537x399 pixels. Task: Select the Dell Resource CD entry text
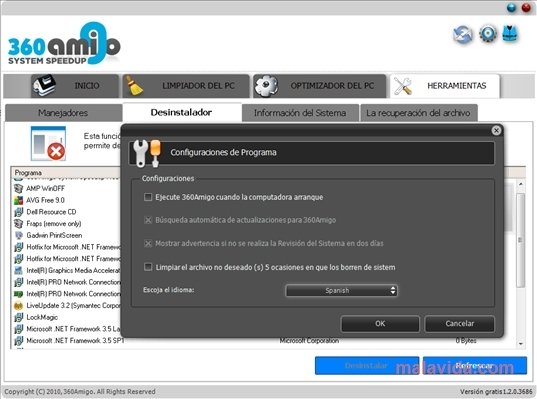51,212
